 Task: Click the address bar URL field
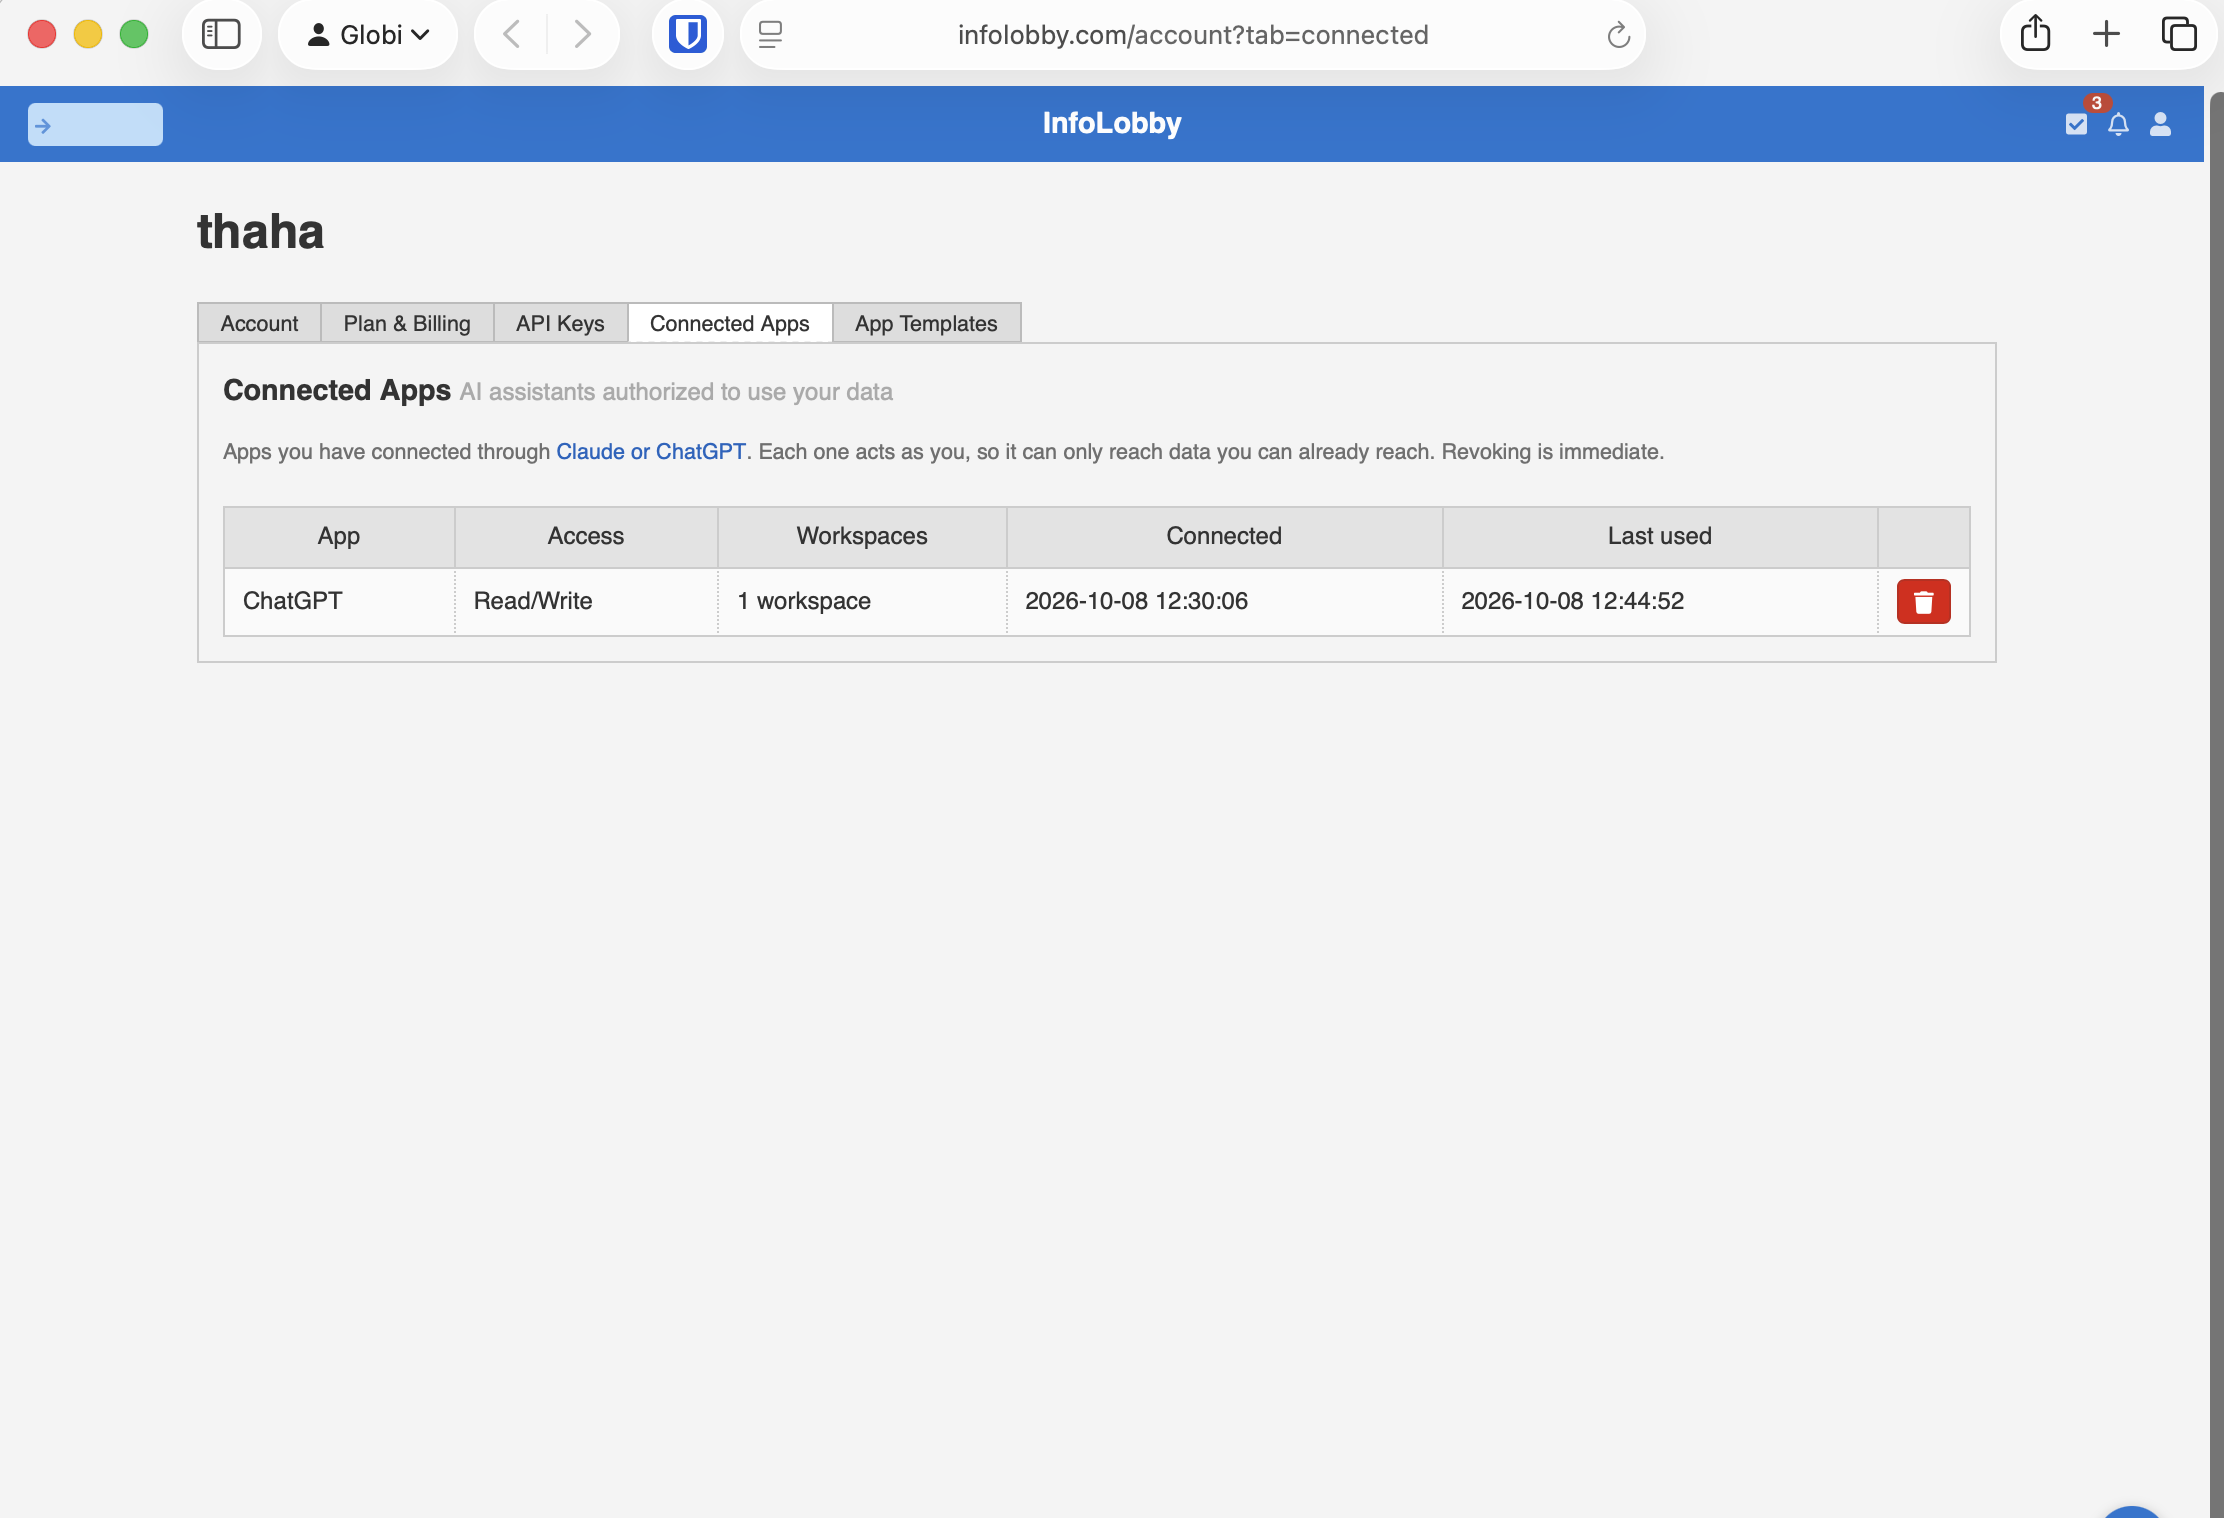1193,35
